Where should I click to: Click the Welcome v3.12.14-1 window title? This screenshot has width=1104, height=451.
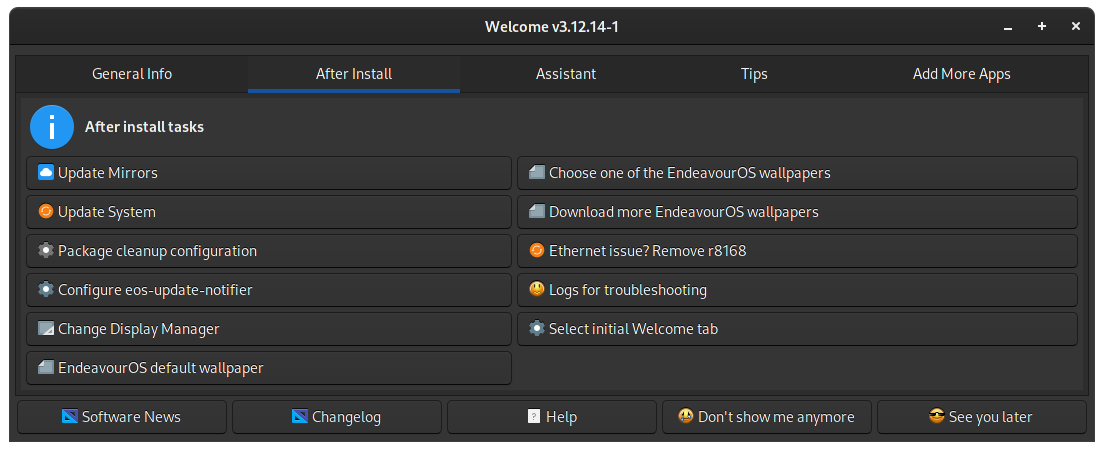click(x=552, y=27)
